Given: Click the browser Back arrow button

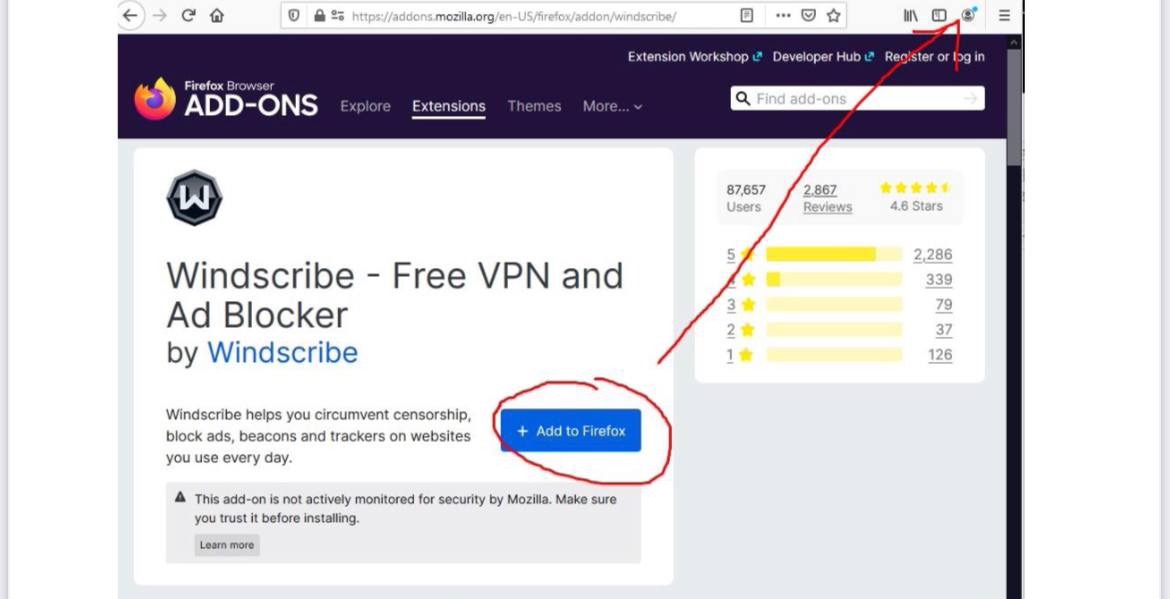Looking at the screenshot, I should tap(130, 15).
